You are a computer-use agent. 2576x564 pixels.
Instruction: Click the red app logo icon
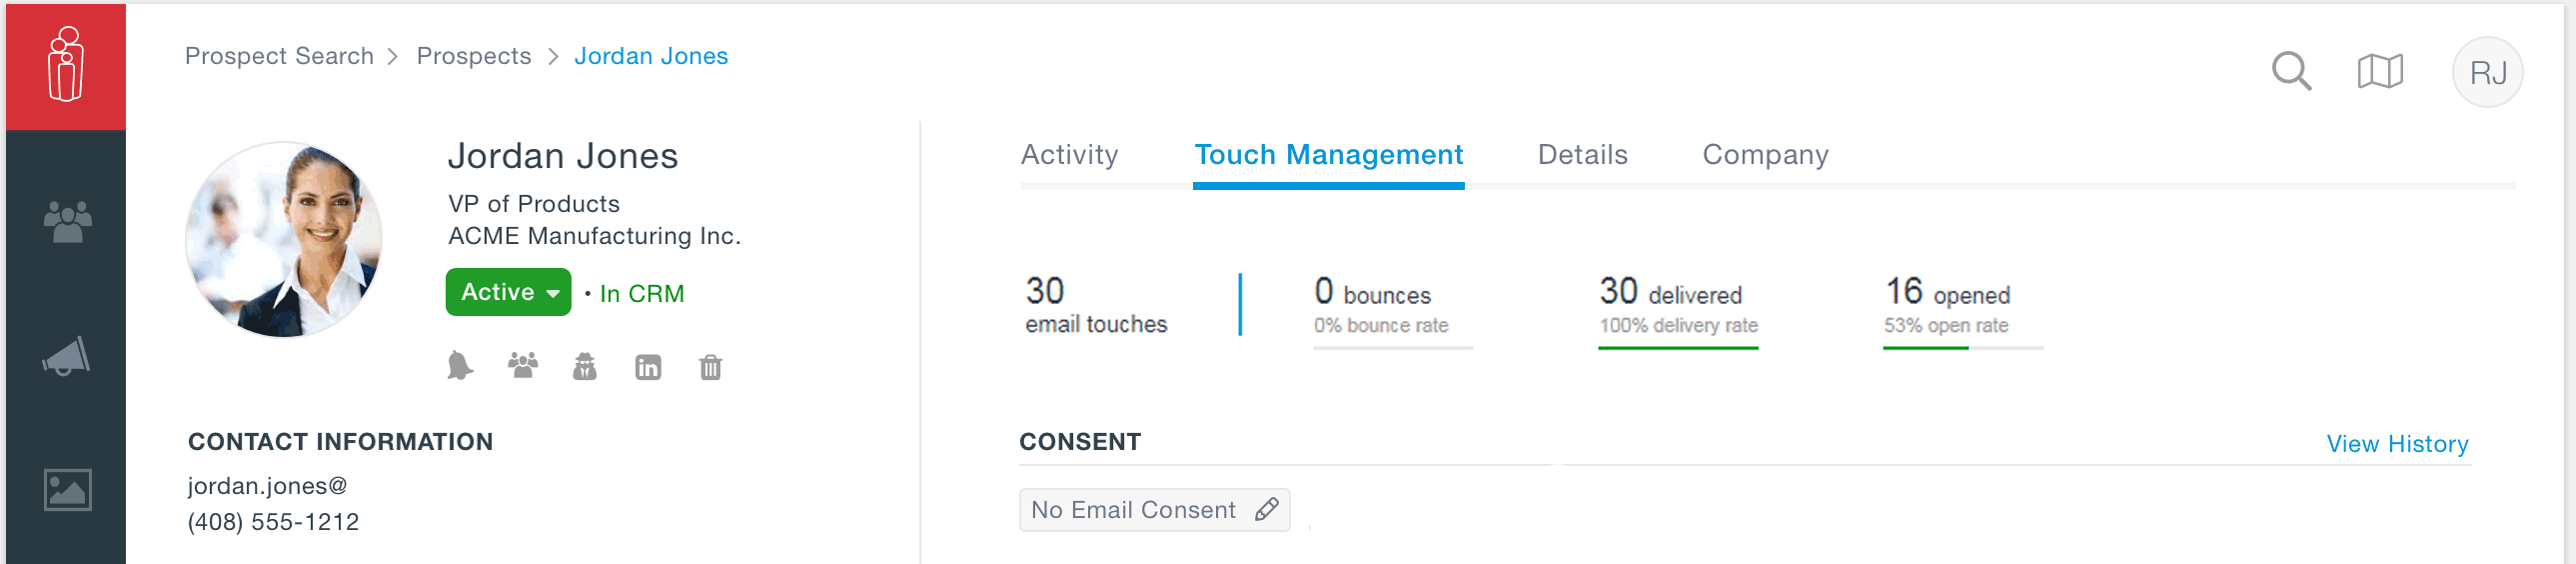pos(66,66)
